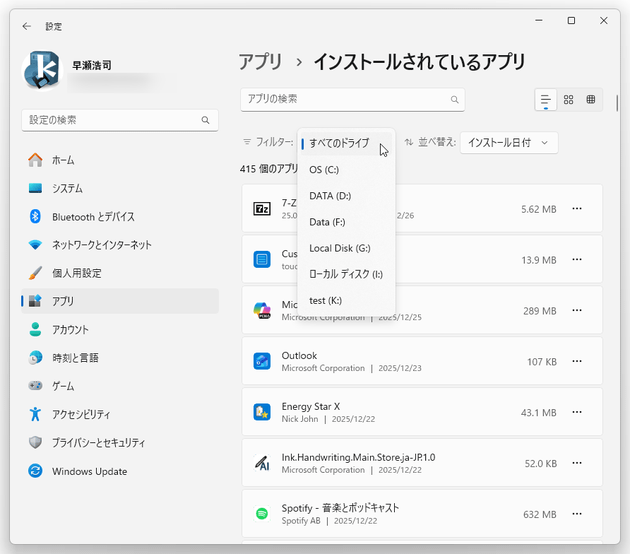Open 個人用設定 settings
This screenshot has height=554, width=630.
[120, 273]
